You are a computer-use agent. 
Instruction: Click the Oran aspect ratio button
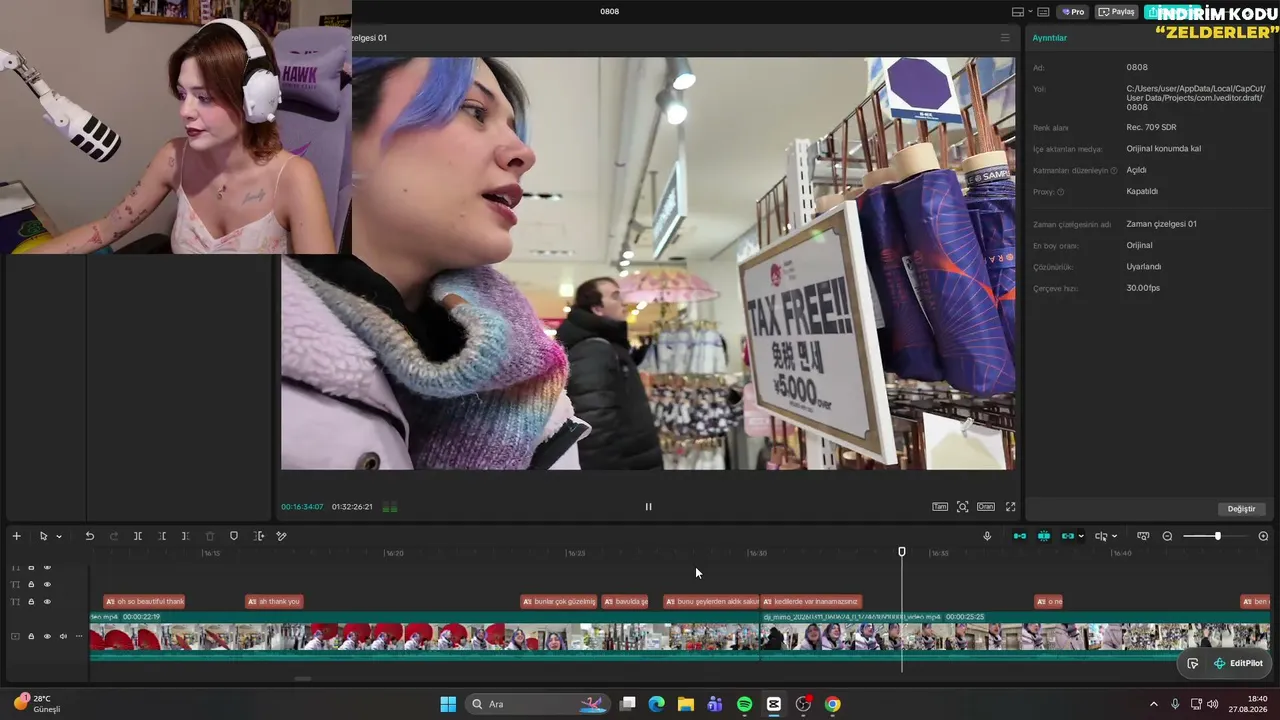(x=986, y=507)
